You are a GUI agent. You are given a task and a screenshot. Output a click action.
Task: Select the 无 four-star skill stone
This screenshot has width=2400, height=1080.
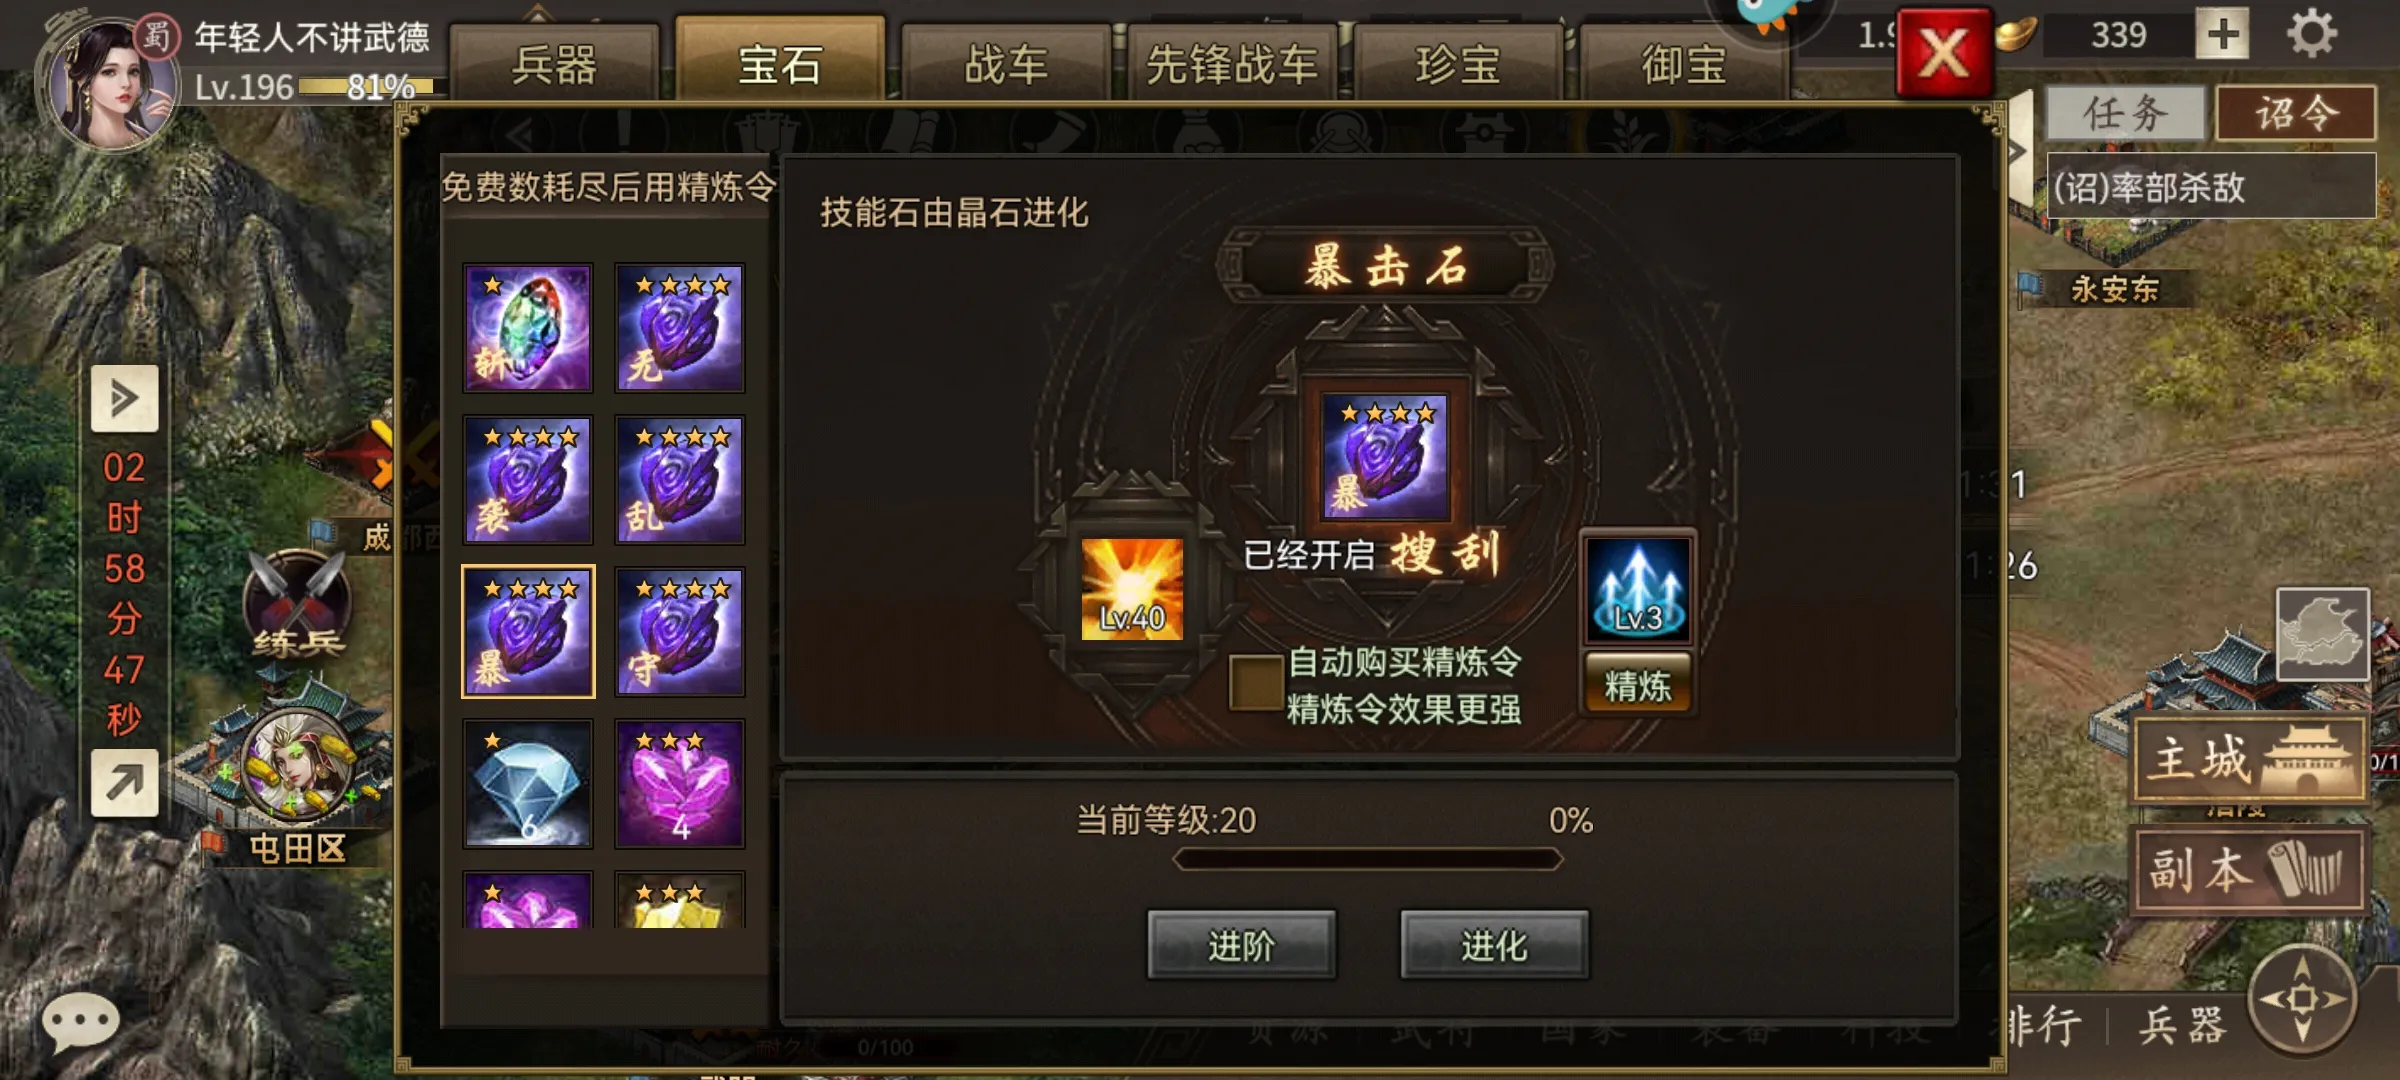(x=679, y=327)
